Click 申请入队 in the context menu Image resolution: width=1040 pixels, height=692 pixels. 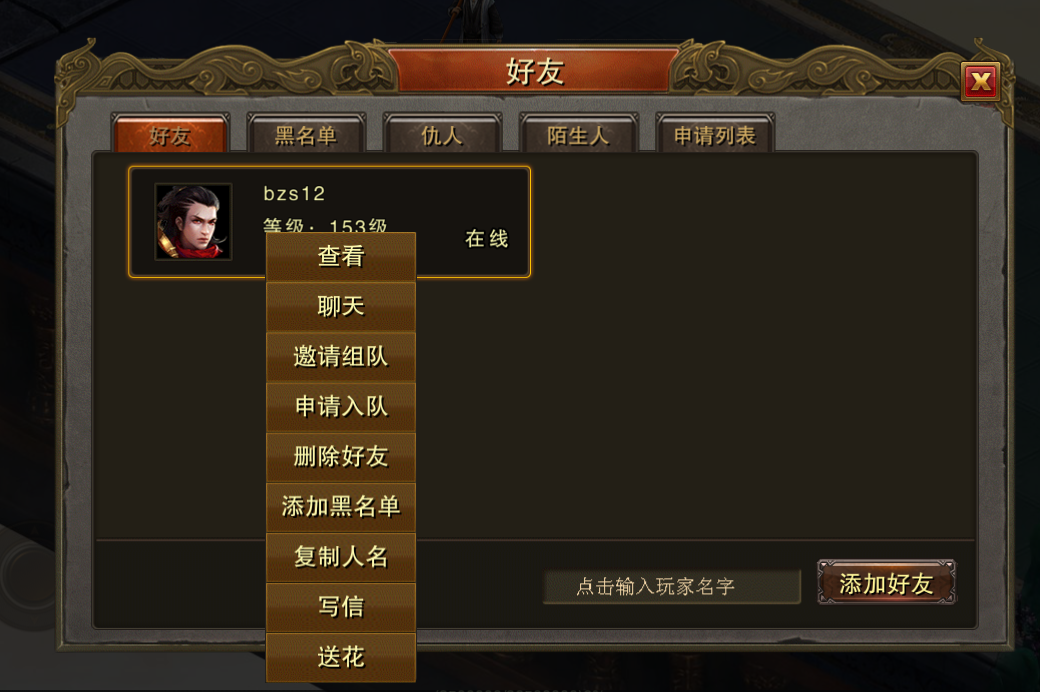coord(341,407)
